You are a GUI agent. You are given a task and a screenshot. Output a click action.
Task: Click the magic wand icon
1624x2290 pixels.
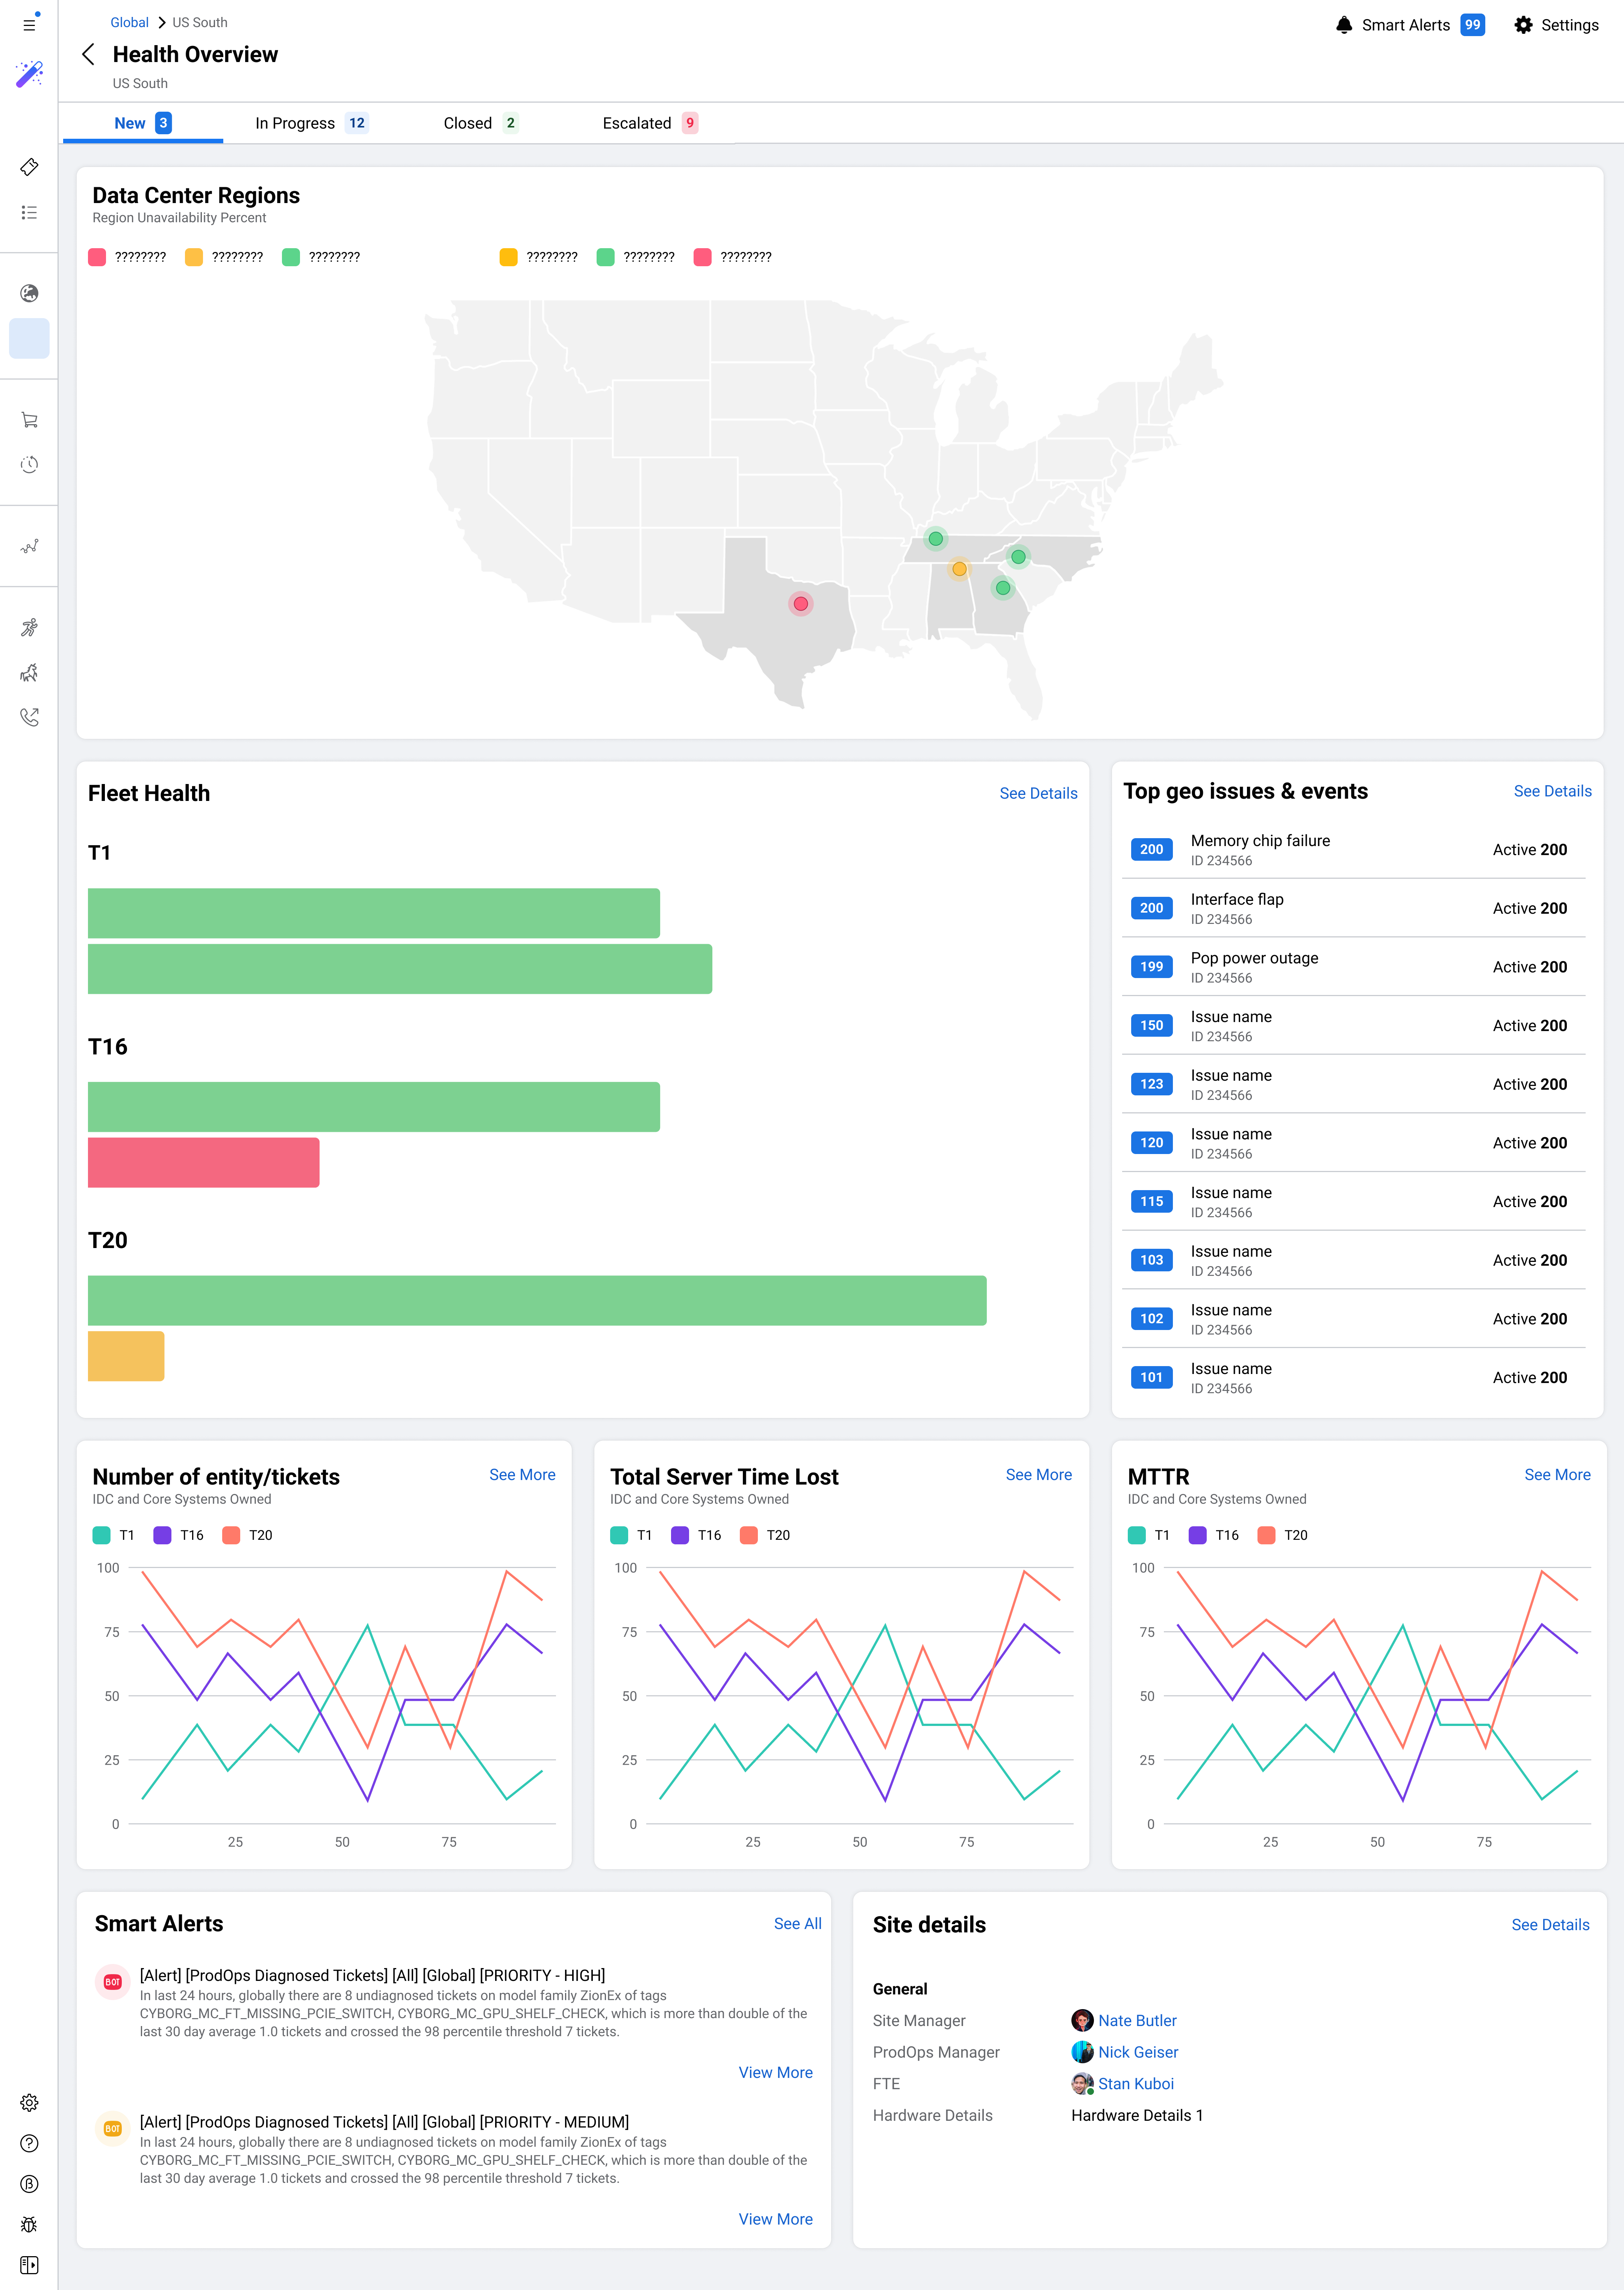pyautogui.click(x=29, y=74)
